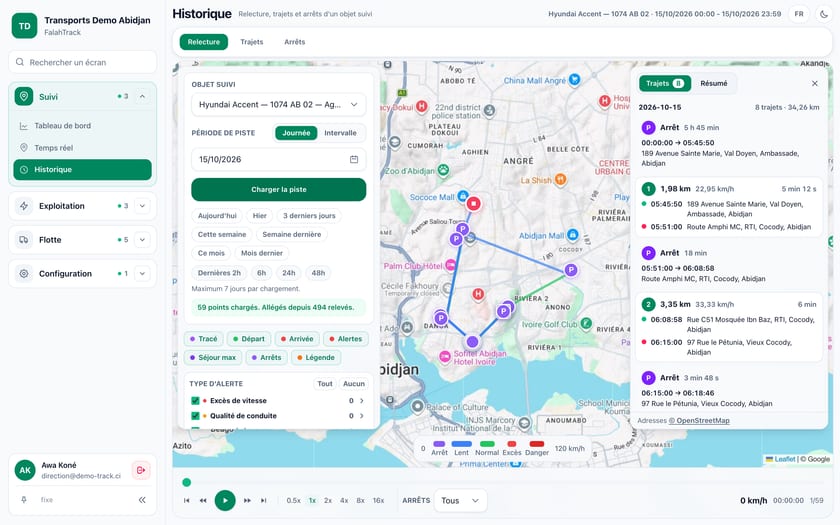Click the TD company logo badge
The image size is (840, 525).
point(25,26)
